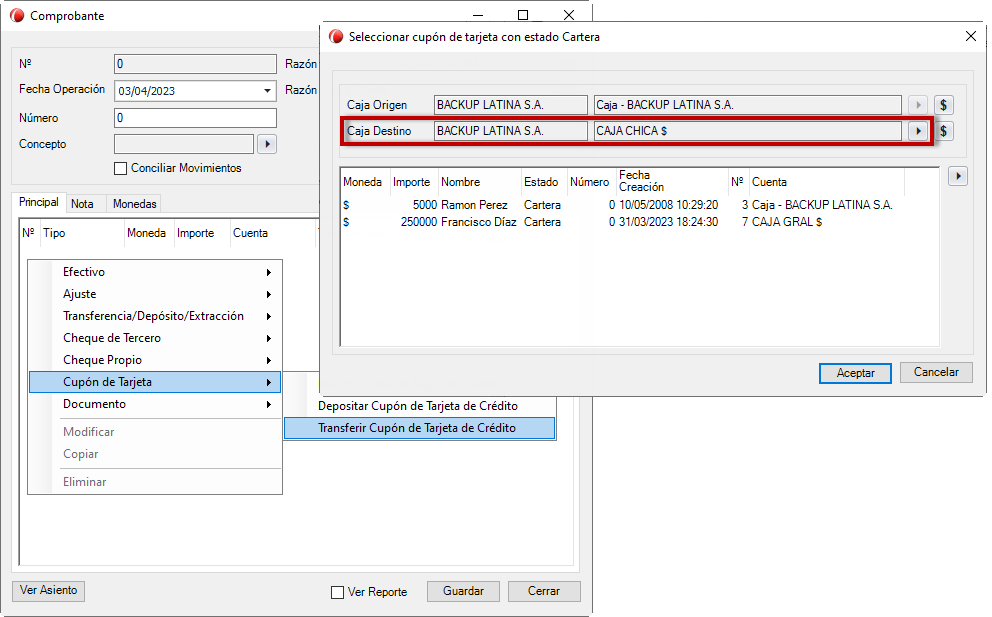Click the Aceptar button

(x=855, y=373)
